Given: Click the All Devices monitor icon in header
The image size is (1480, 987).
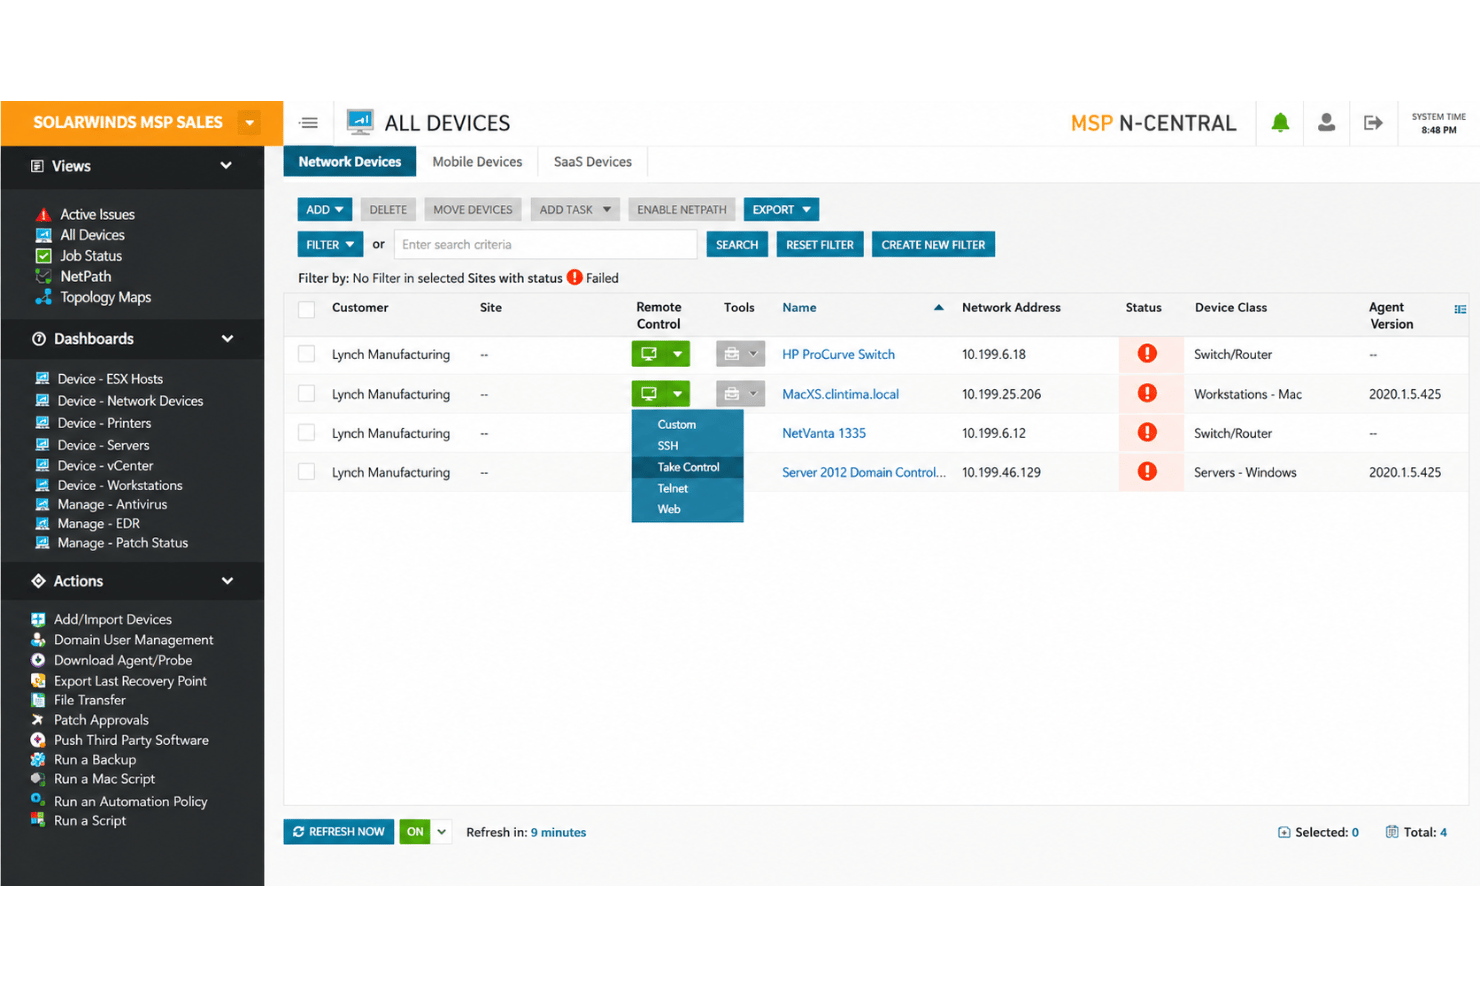Looking at the screenshot, I should tap(360, 122).
